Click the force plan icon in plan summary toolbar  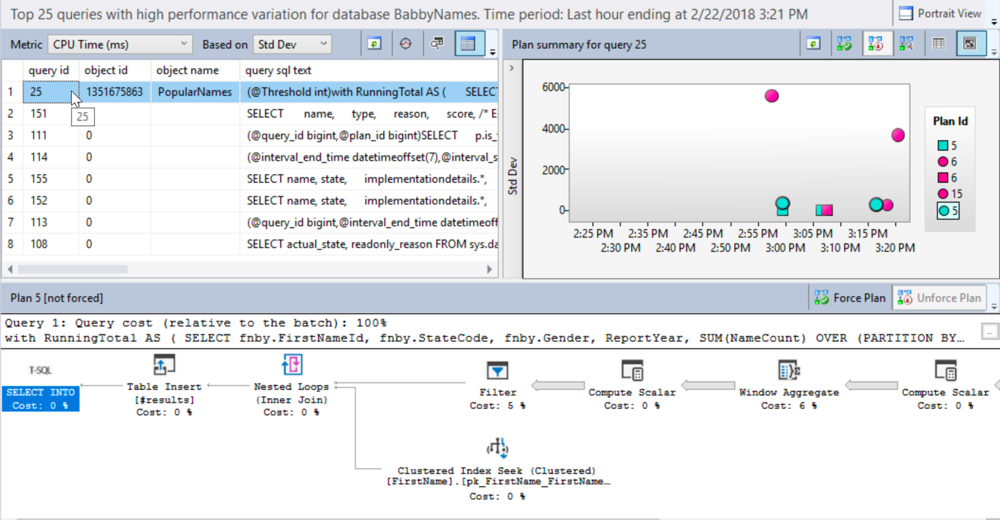click(845, 44)
